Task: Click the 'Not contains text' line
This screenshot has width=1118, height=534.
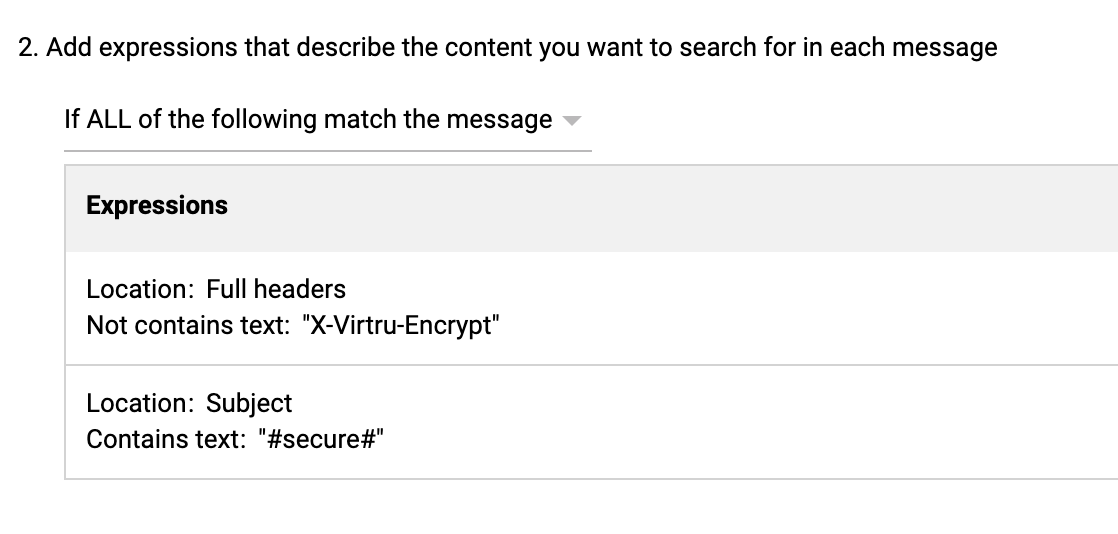Action: (x=292, y=326)
